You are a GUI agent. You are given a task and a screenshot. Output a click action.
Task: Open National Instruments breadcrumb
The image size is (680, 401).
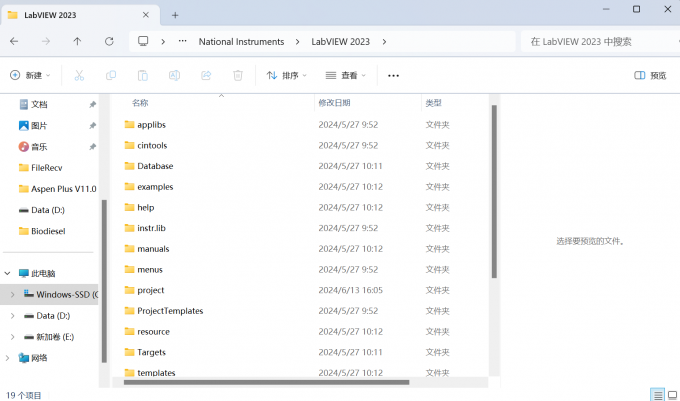pyautogui.click(x=242, y=42)
